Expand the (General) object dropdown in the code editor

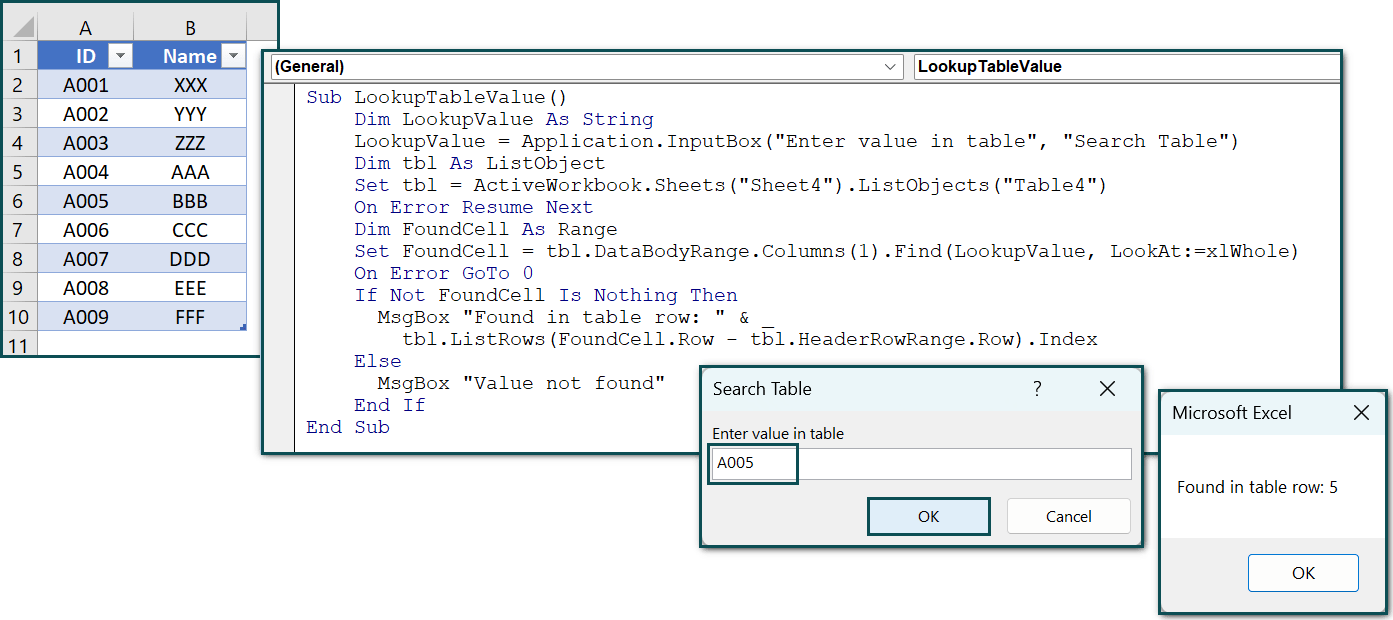click(890, 67)
